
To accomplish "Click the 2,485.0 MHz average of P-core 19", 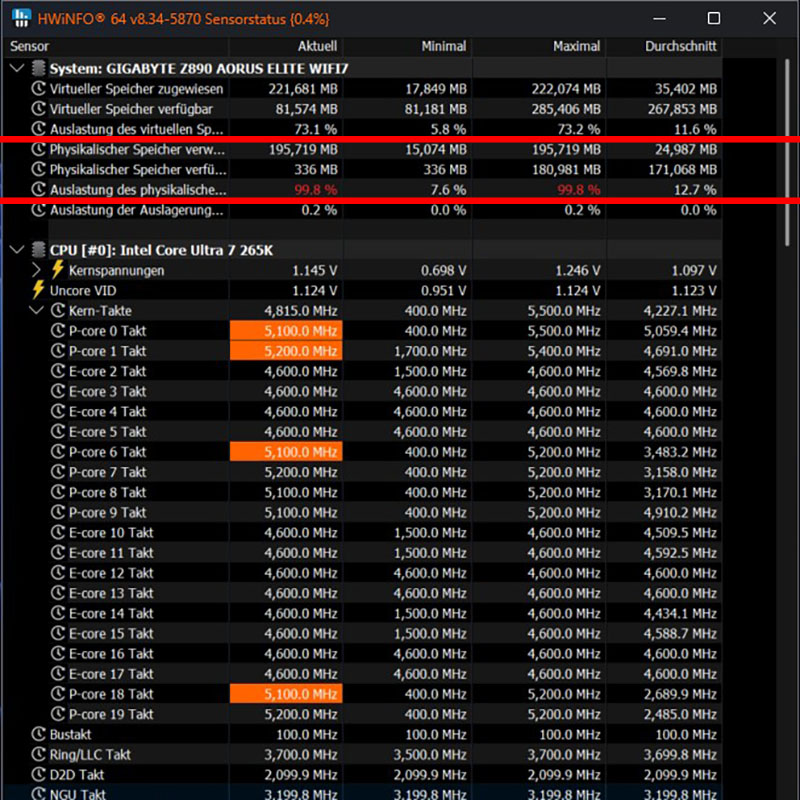I will (x=680, y=714).
